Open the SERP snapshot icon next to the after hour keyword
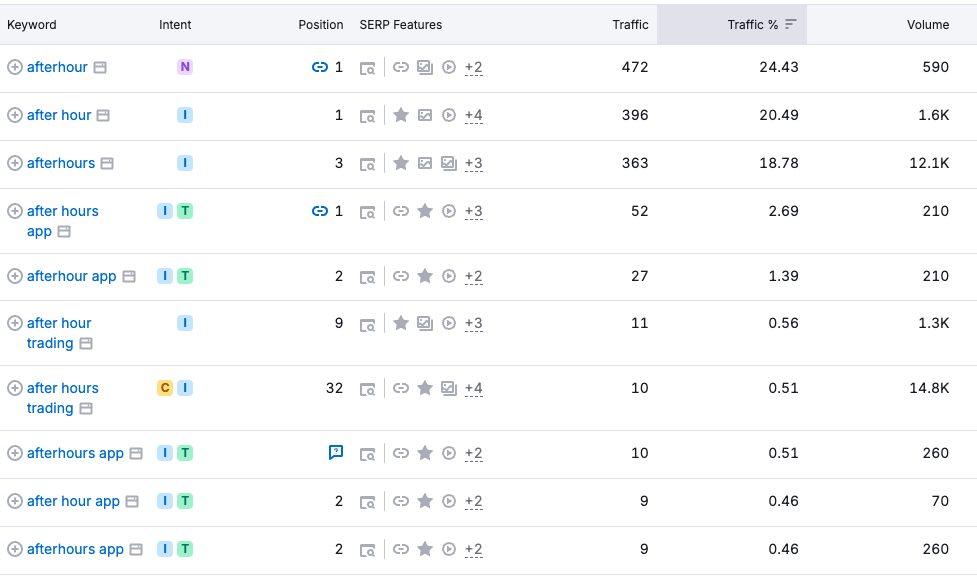Image resolution: width=977 pixels, height=580 pixels. [103, 115]
